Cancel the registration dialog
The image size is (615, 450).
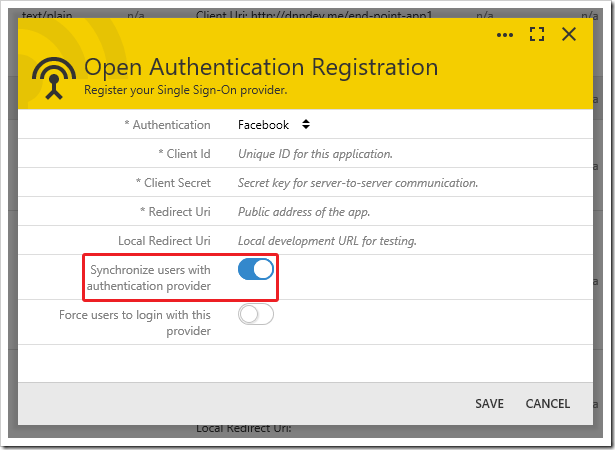tap(548, 404)
